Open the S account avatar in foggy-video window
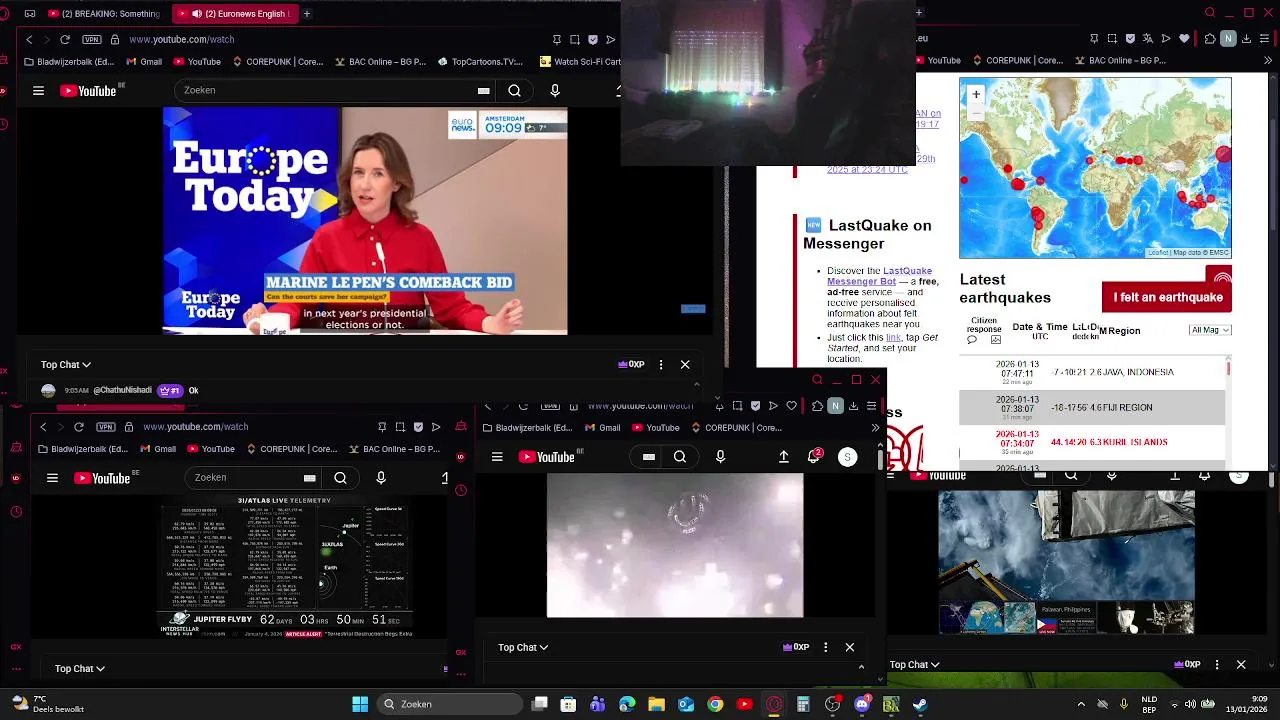This screenshot has width=1280, height=720. (847, 457)
